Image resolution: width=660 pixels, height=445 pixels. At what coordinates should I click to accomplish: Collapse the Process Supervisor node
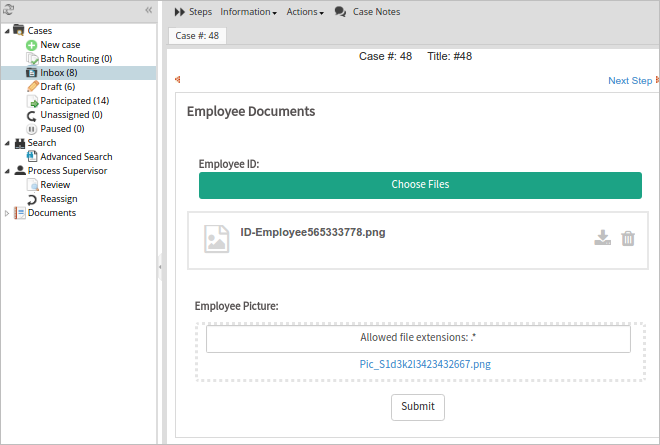pos(7,171)
